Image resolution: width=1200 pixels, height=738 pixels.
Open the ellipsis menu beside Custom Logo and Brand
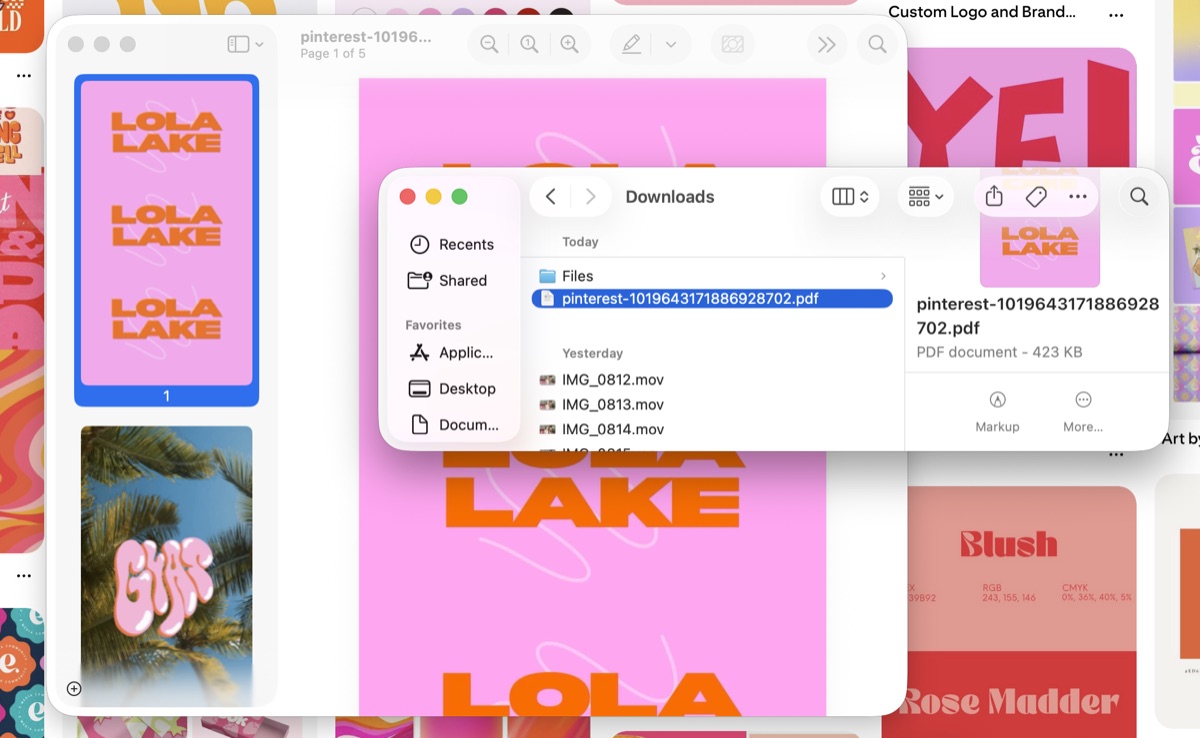(1117, 15)
